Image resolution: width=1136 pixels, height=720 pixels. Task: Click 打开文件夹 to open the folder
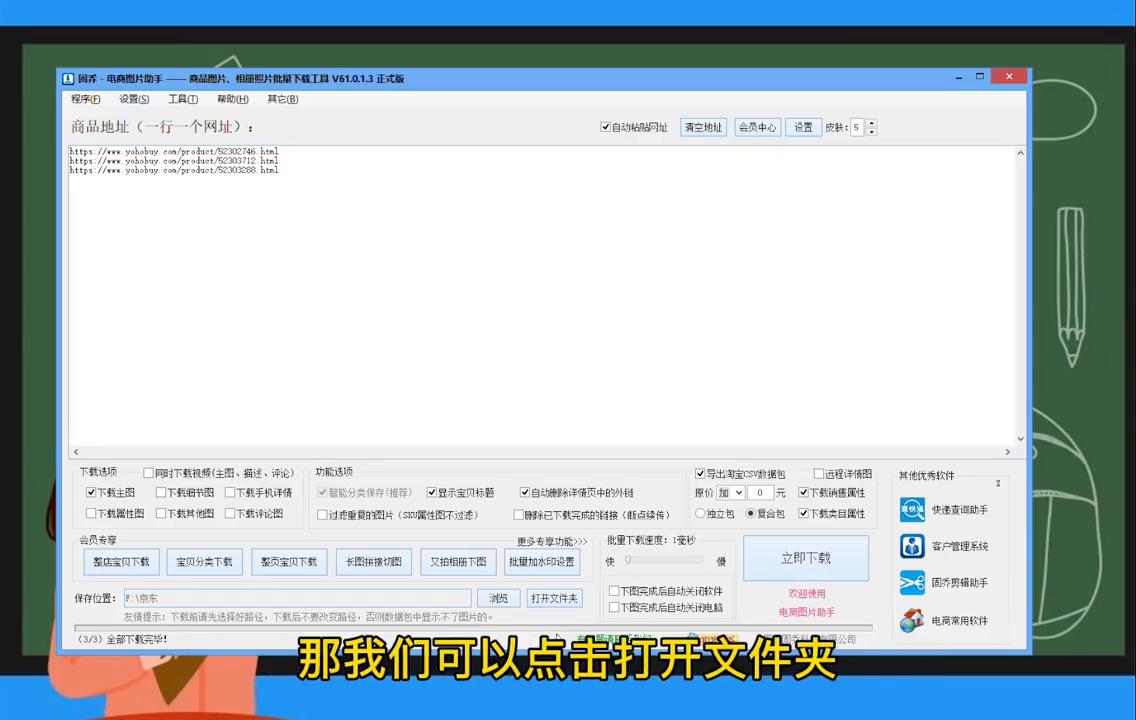(x=554, y=598)
